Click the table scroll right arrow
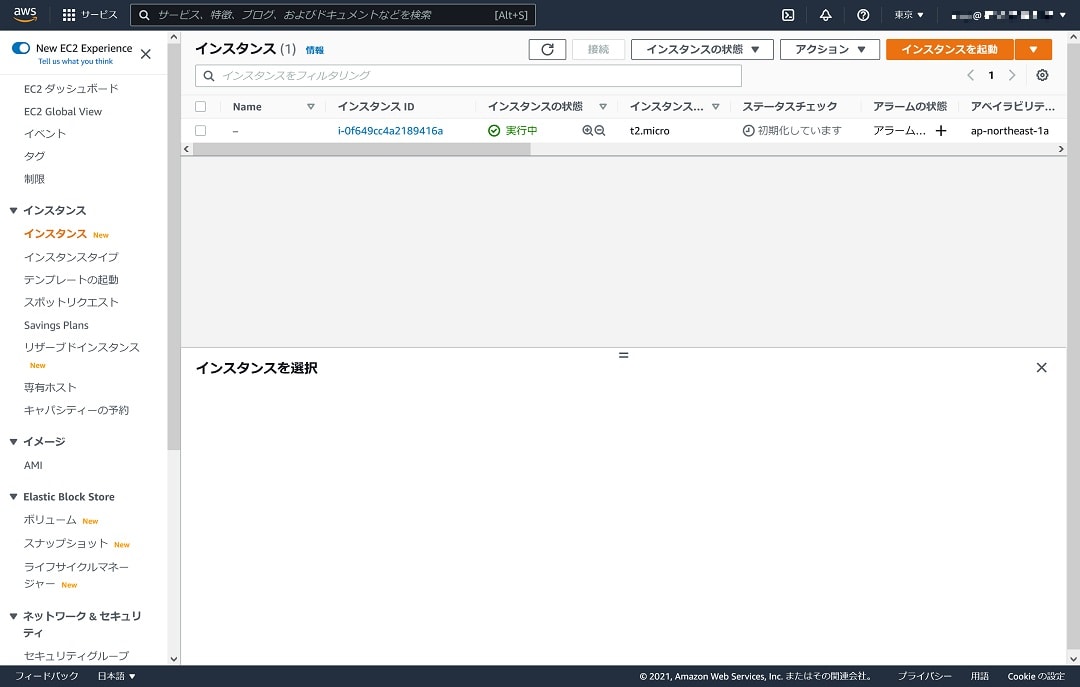 coord(1061,149)
